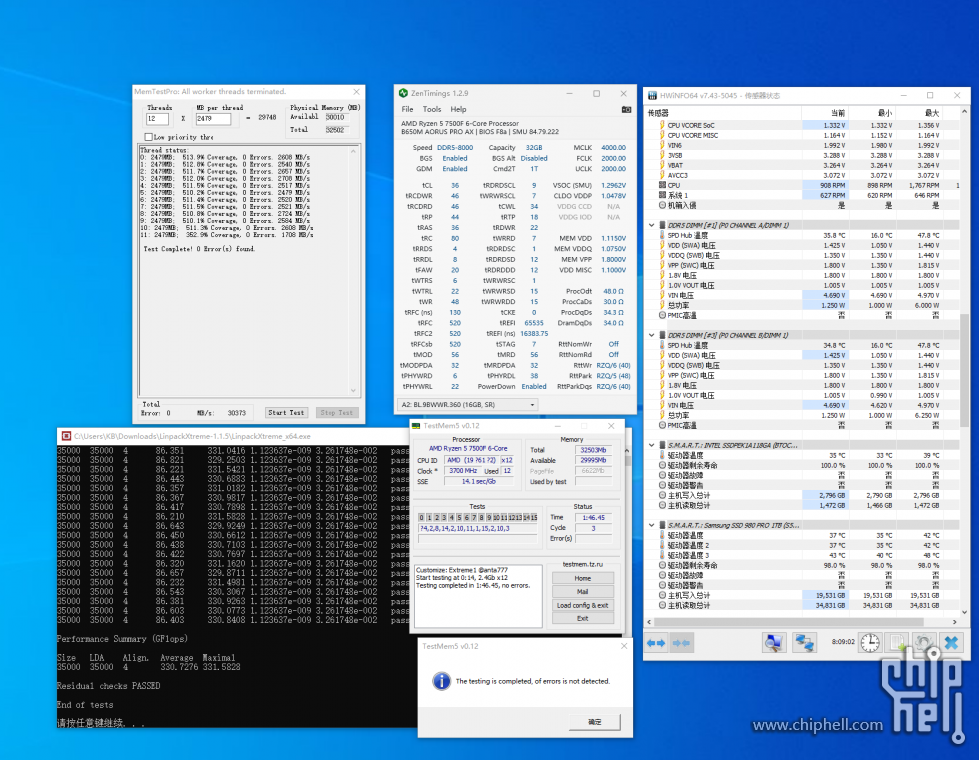Click HWiNFO network monitors icon

tap(804, 643)
